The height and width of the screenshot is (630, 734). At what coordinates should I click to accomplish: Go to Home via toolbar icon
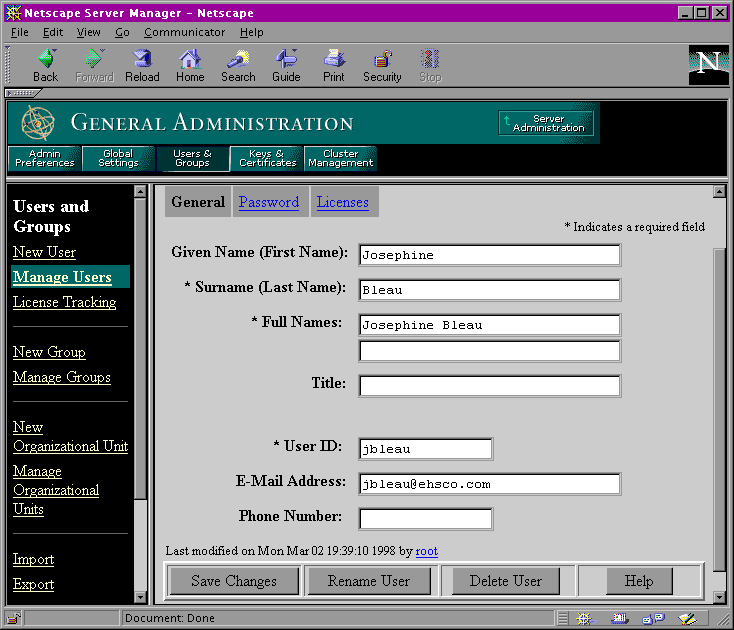click(190, 60)
